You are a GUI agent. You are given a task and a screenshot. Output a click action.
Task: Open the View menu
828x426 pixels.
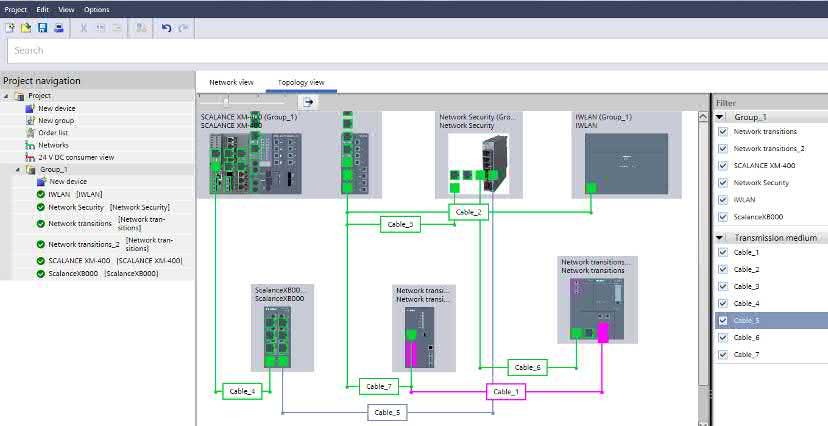66,10
